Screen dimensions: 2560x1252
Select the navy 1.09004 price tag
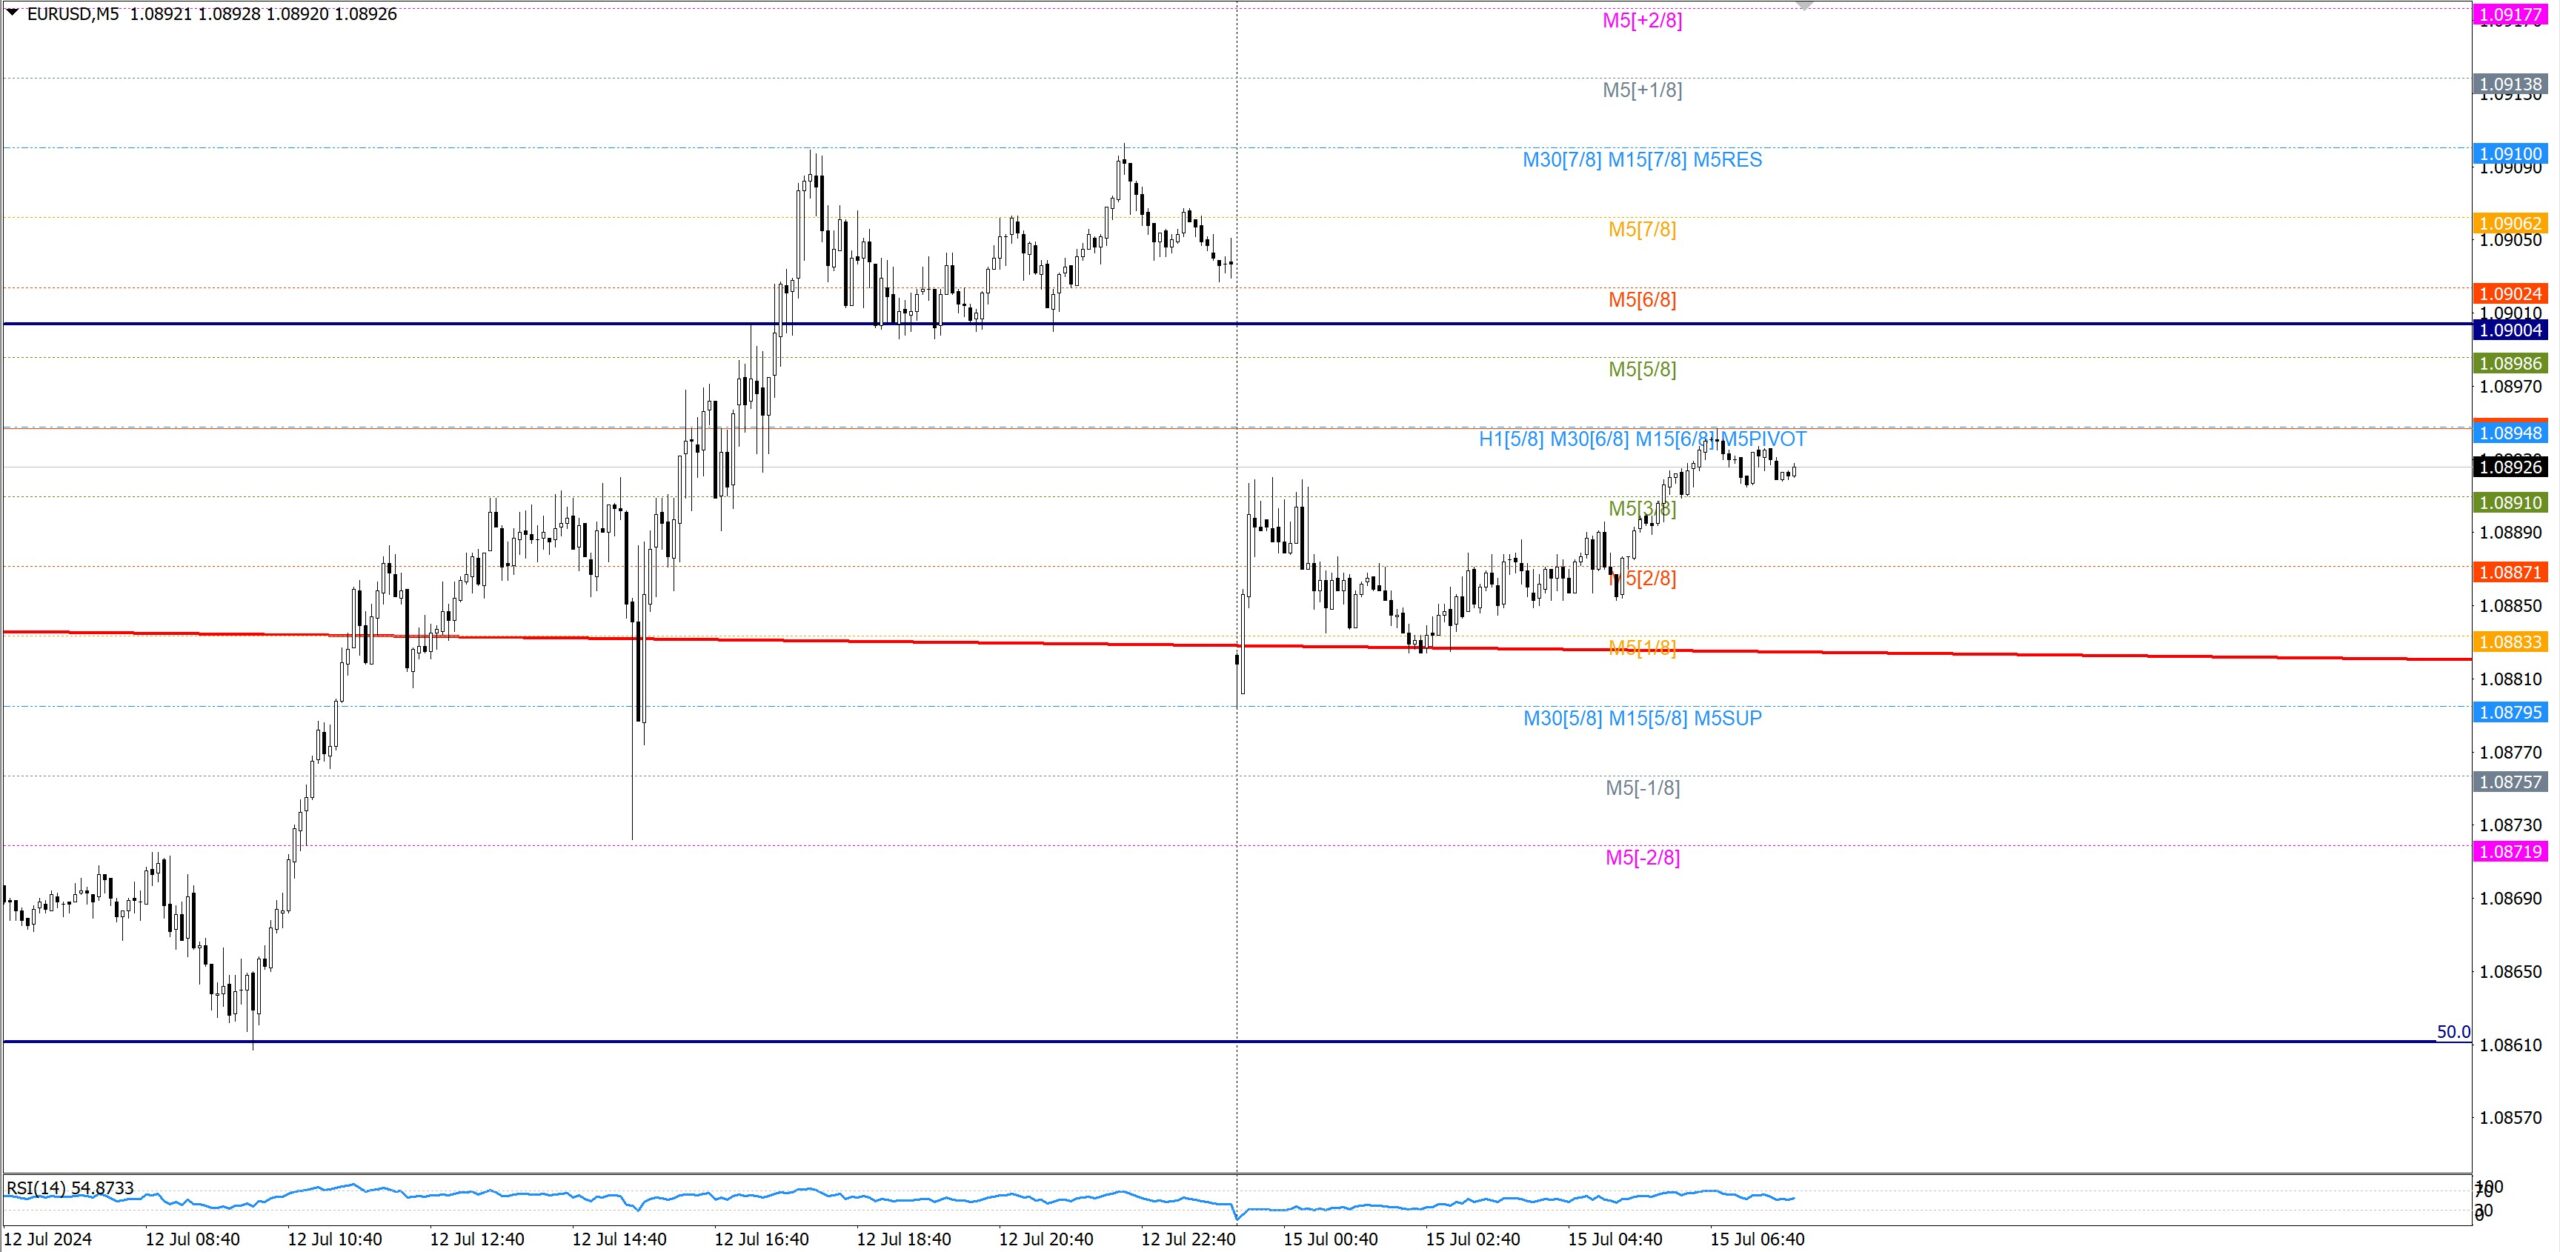[x=2510, y=330]
